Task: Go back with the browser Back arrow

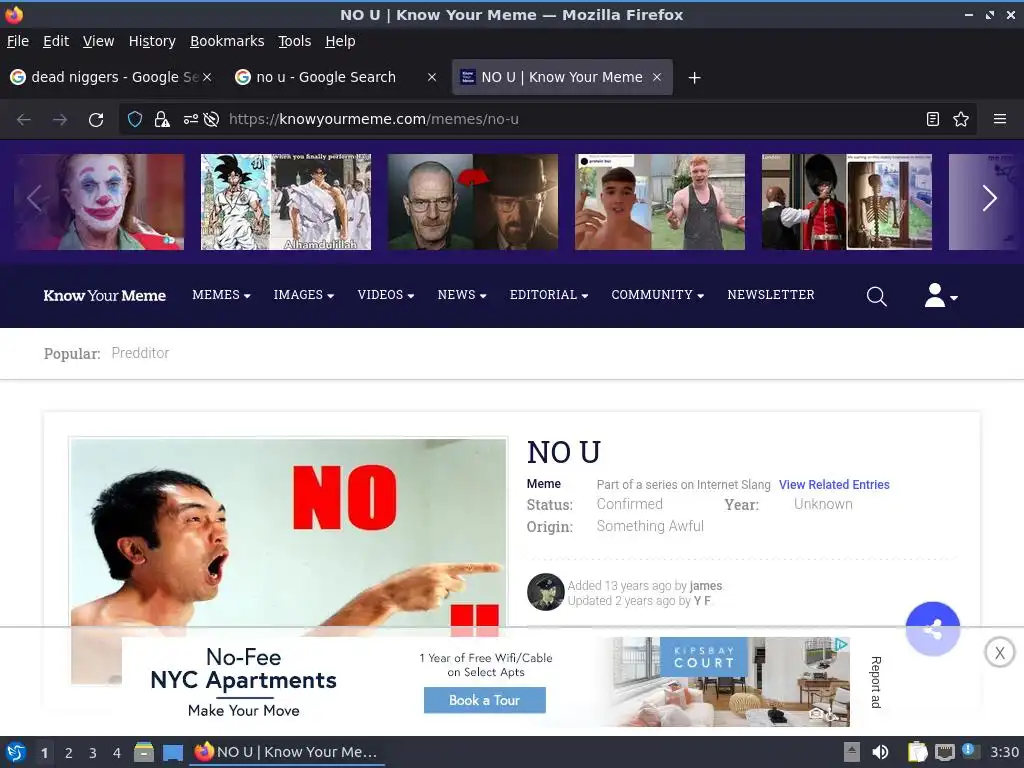Action: pyautogui.click(x=24, y=120)
